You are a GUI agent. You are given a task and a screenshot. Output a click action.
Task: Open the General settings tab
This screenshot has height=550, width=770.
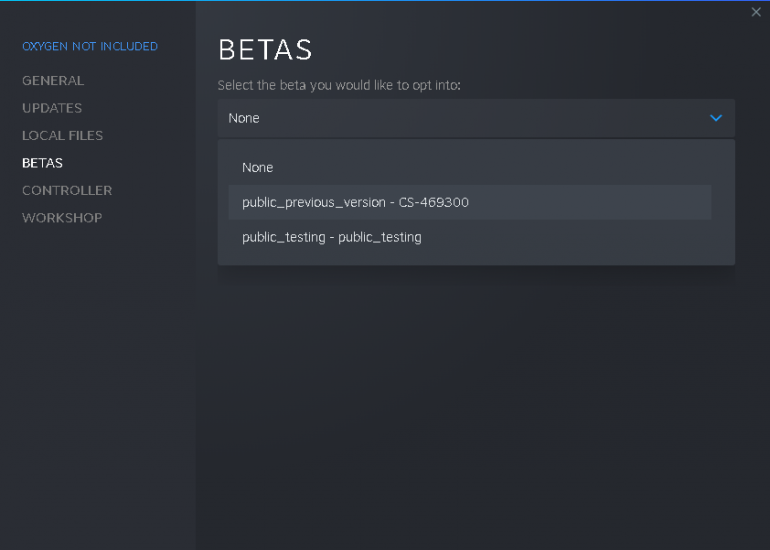pyautogui.click(x=53, y=81)
